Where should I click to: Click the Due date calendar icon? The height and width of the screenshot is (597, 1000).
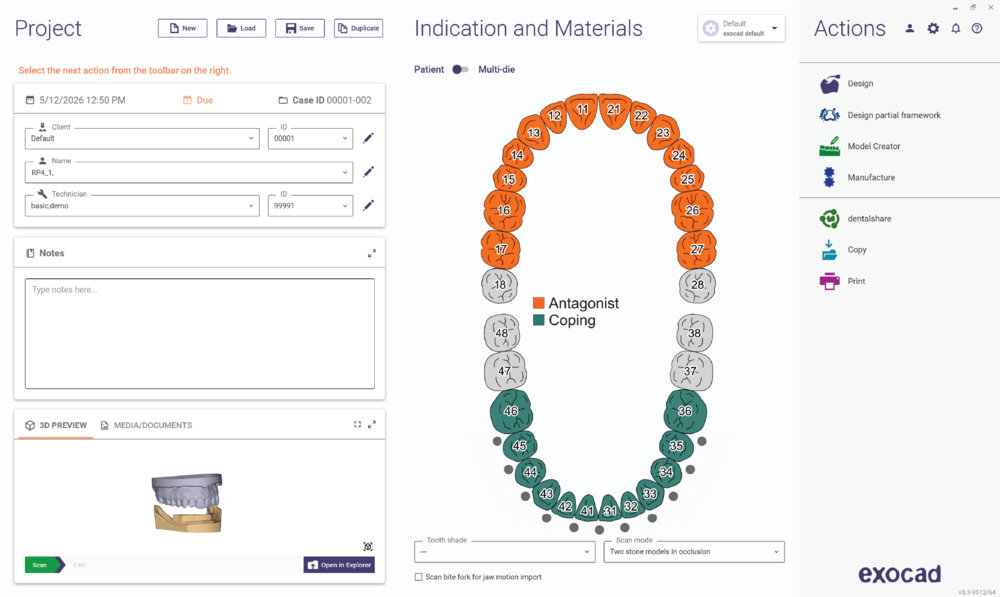[x=187, y=100]
